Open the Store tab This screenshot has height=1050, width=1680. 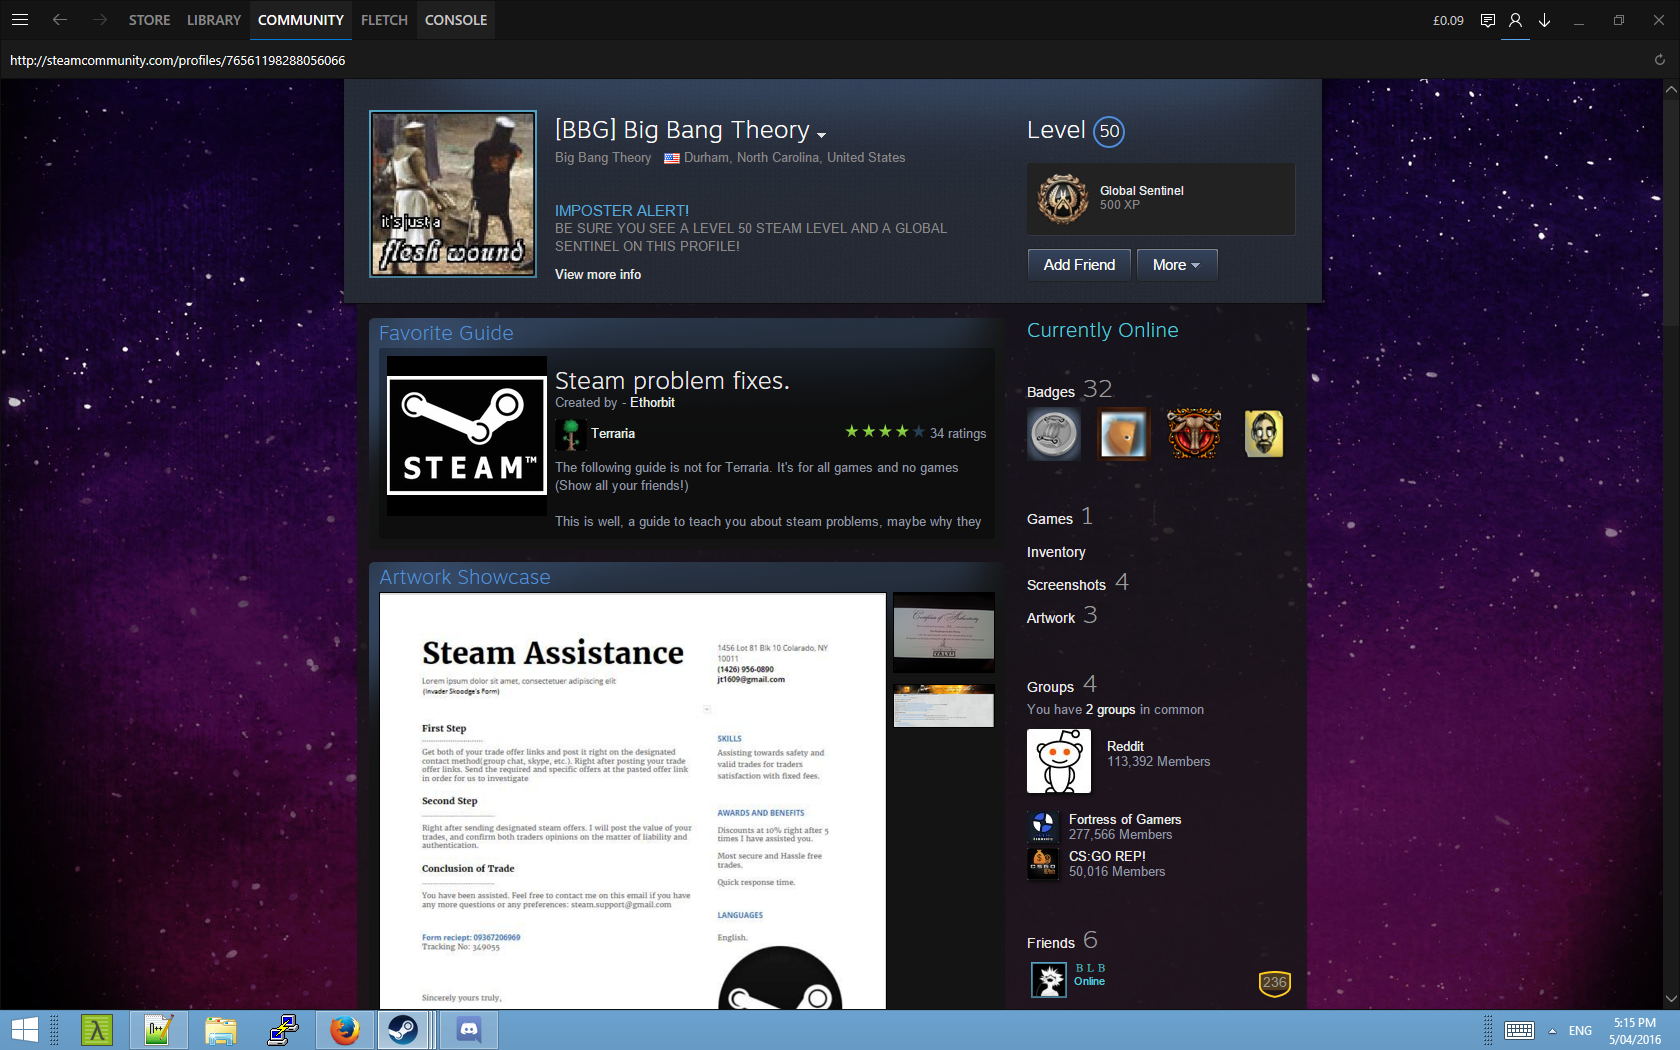pos(149,20)
